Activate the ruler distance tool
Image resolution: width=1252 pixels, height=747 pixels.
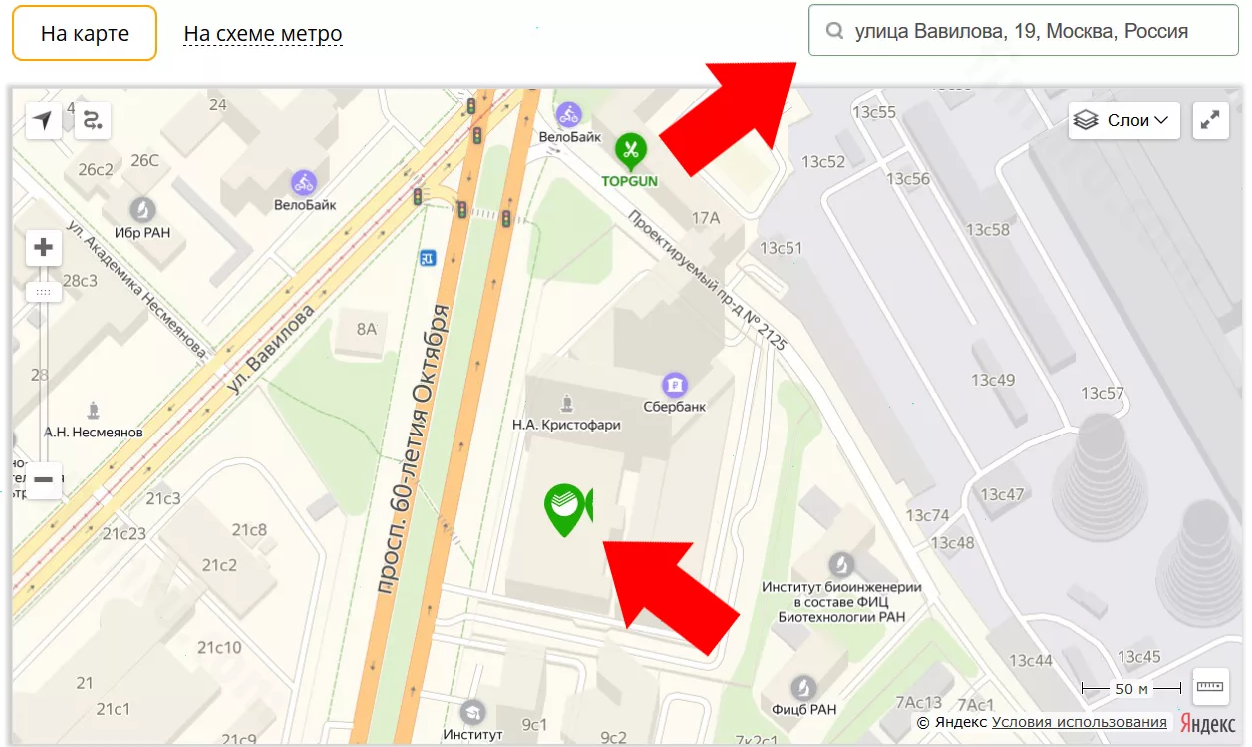1210,687
